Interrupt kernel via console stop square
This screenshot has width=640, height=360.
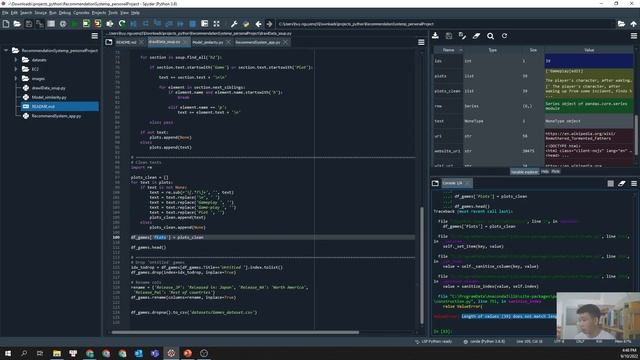(x=611, y=184)
